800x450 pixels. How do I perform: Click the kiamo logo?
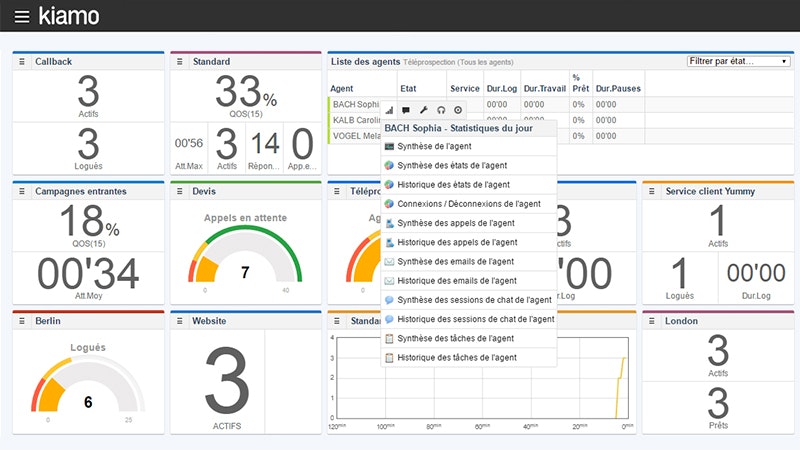(69, 16)
